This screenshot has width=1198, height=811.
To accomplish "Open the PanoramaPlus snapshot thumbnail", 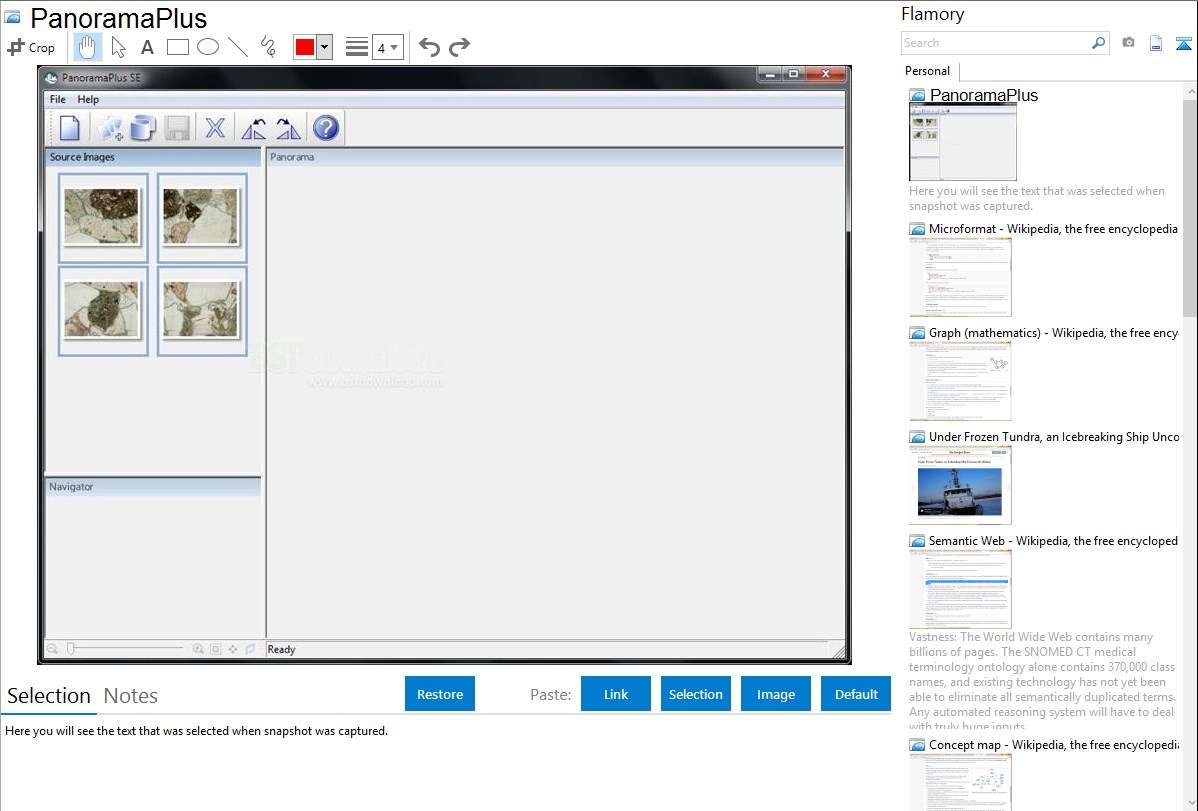I will tap(963, 142).
